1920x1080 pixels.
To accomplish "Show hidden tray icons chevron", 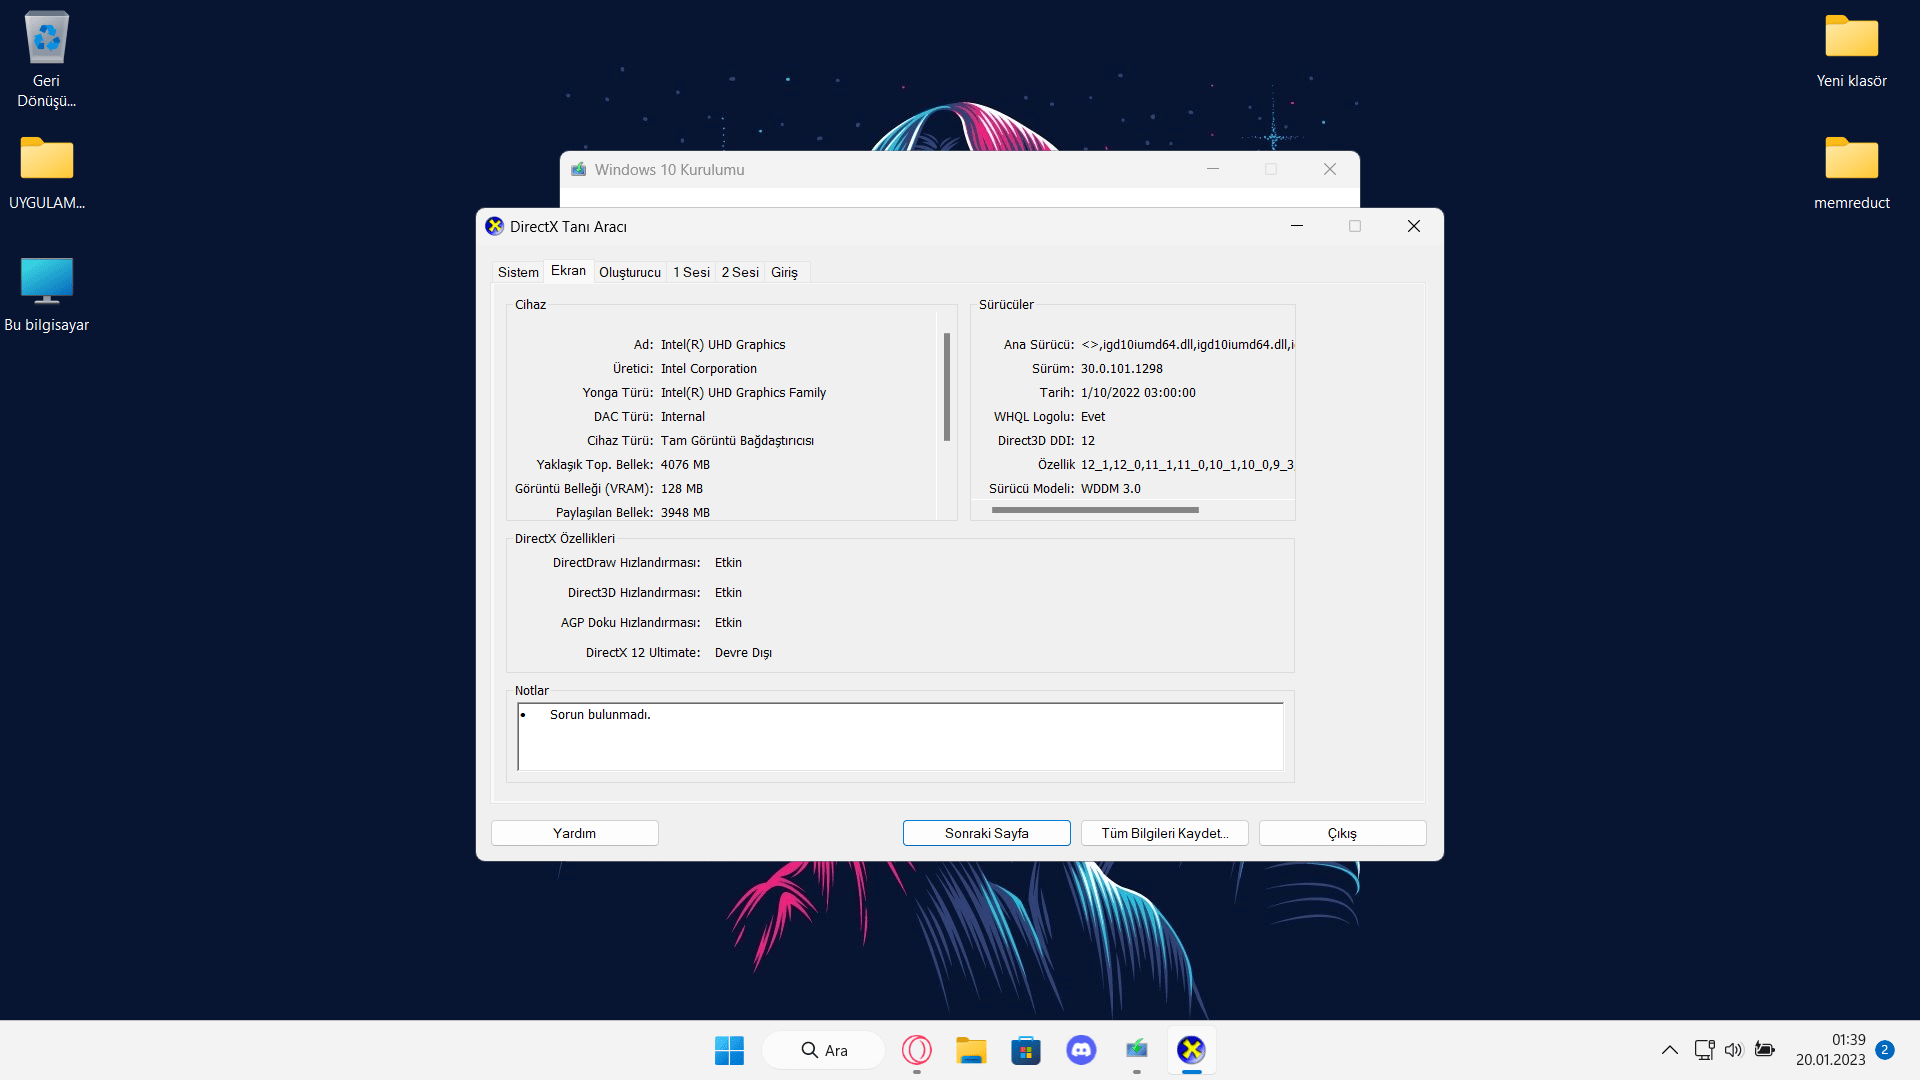I will pyautogui.click(x=1670, y=1050).
